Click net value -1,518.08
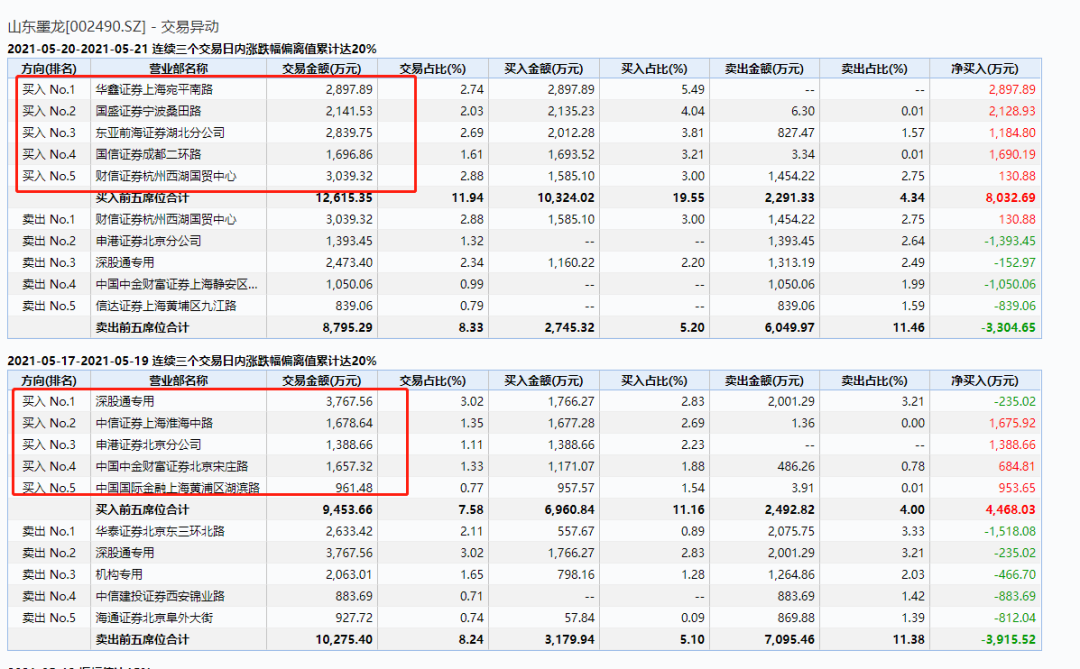The image size is (1080, 669). pyautogui.click(x=1010, y=531)
